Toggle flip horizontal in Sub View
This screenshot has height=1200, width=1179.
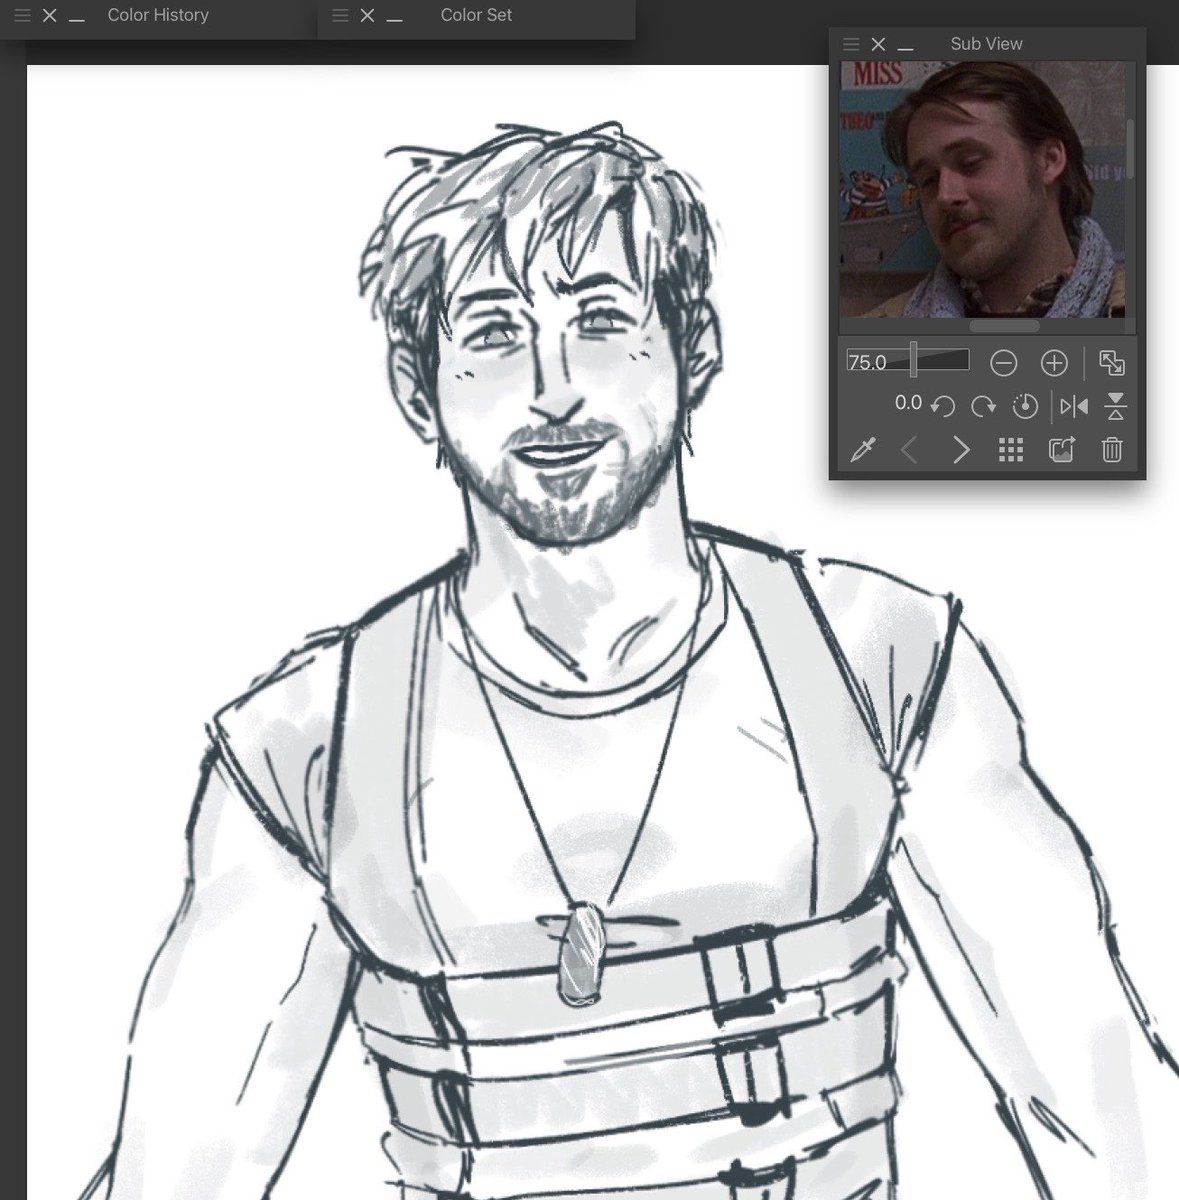click(x=1074, y=406)
